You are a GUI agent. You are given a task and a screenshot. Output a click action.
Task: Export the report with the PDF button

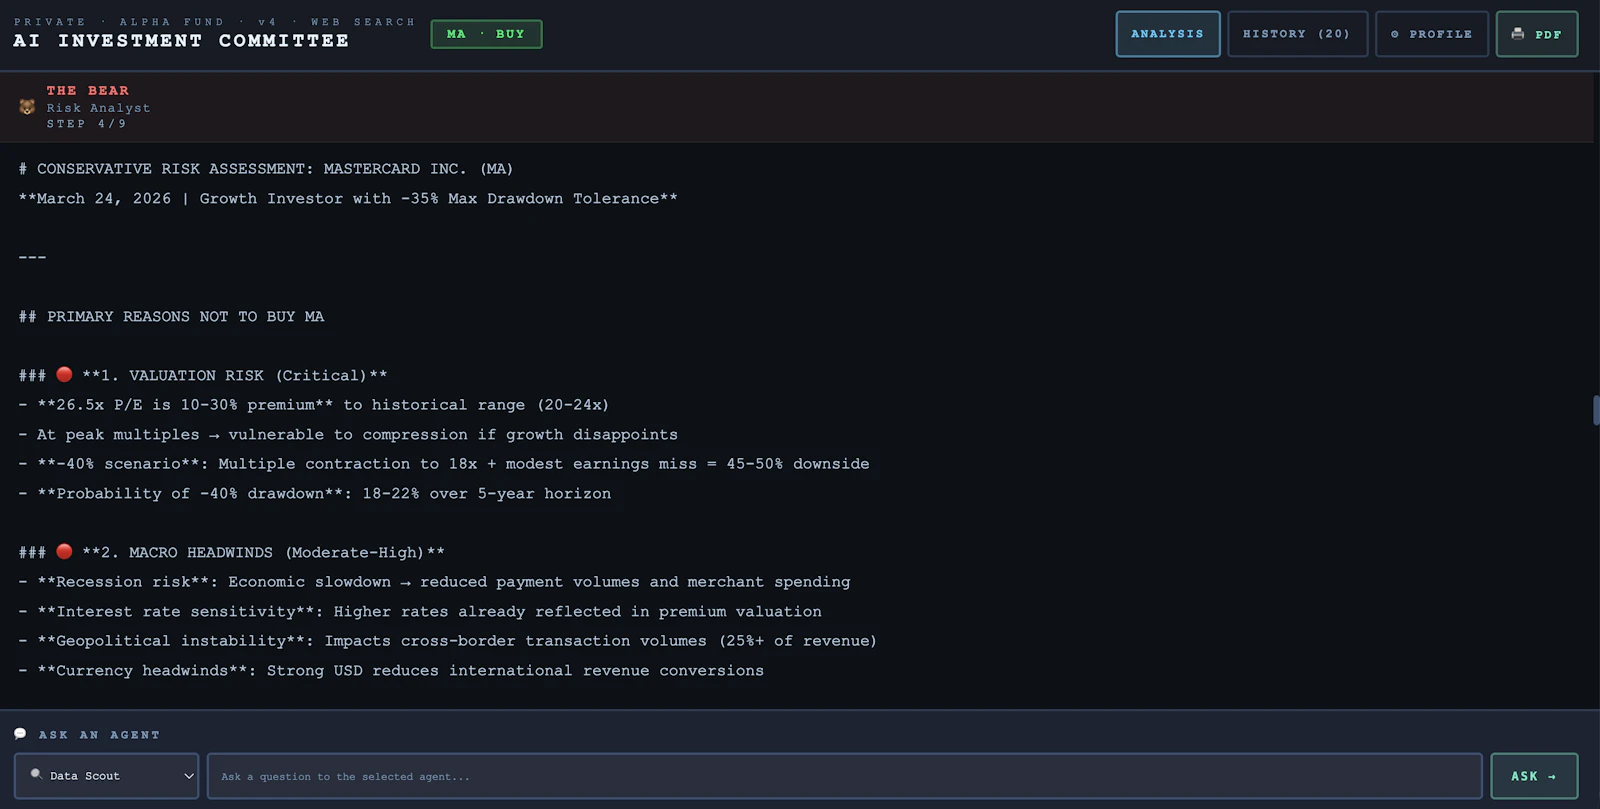pyautogui.click(x=1537, y=34)
